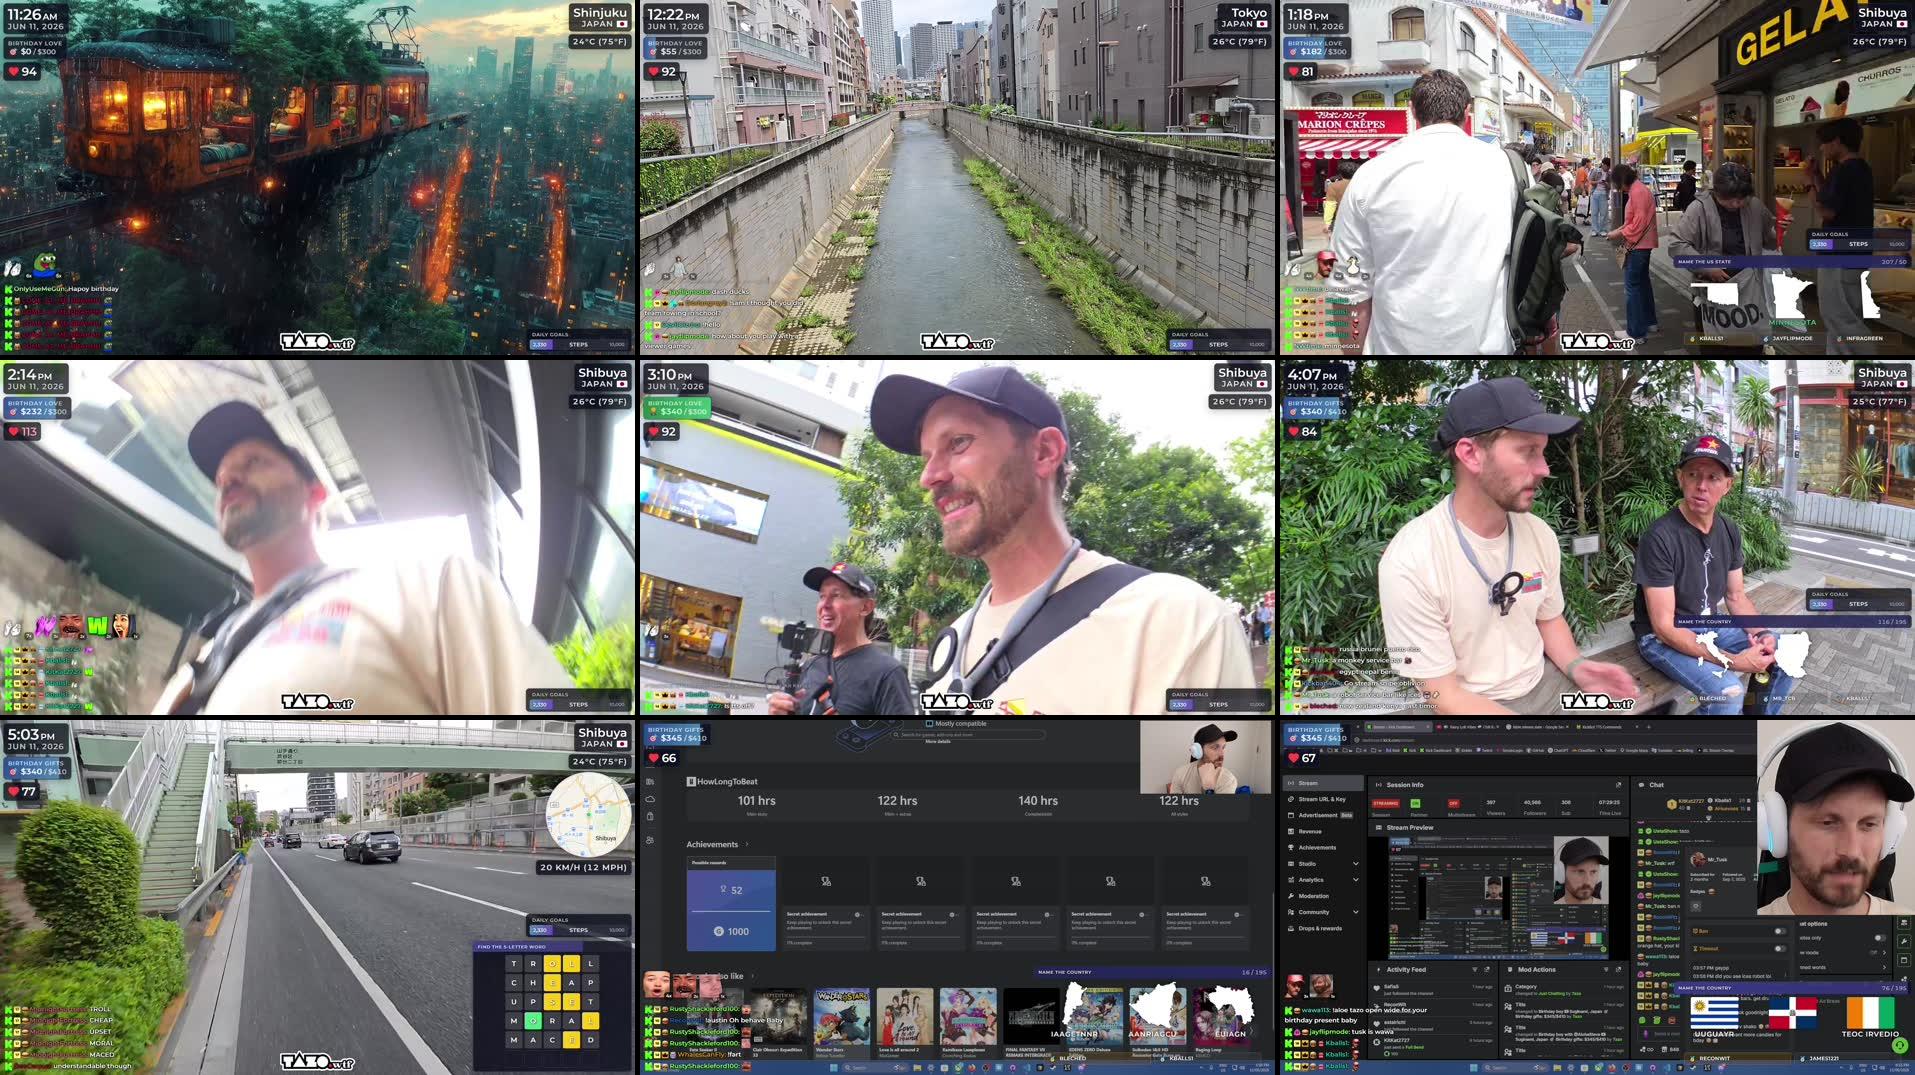Image resolution: width=1915 pixels, height=1075 pixels.
Task: Pop out the Activity Feed panel
Action: coord(1488,969)
